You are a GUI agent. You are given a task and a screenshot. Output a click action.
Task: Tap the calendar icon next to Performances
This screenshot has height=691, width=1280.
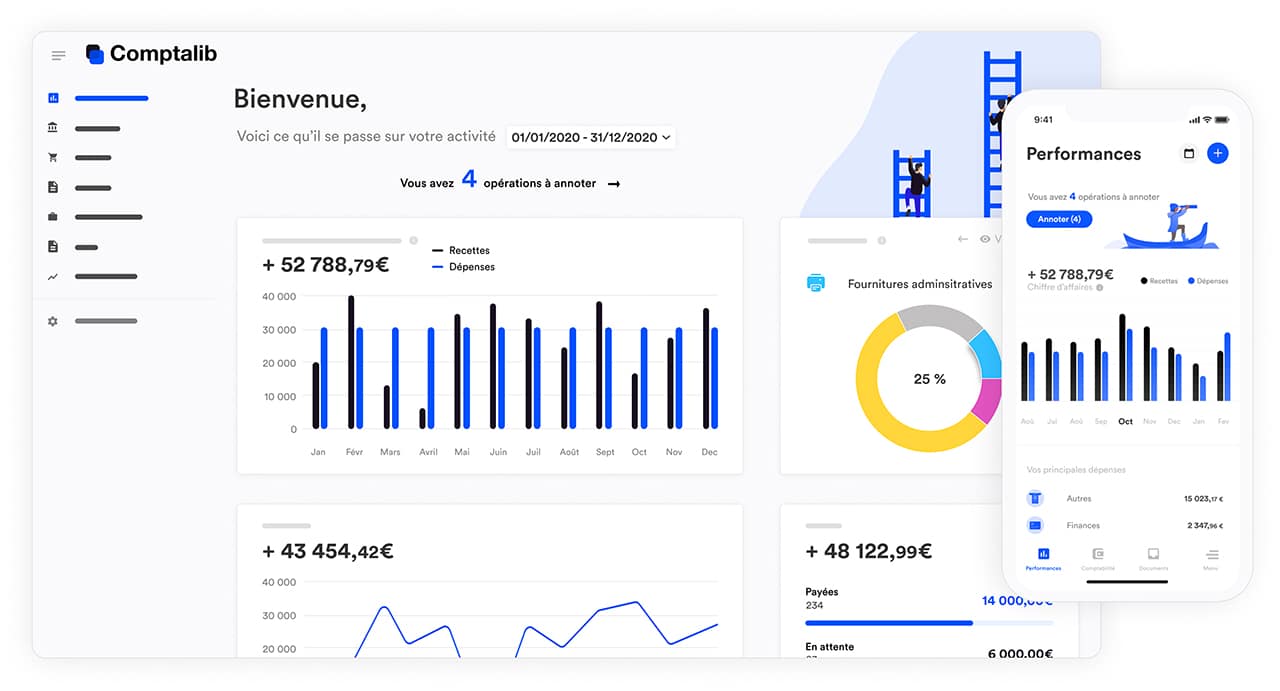[x=1189, y=154]
